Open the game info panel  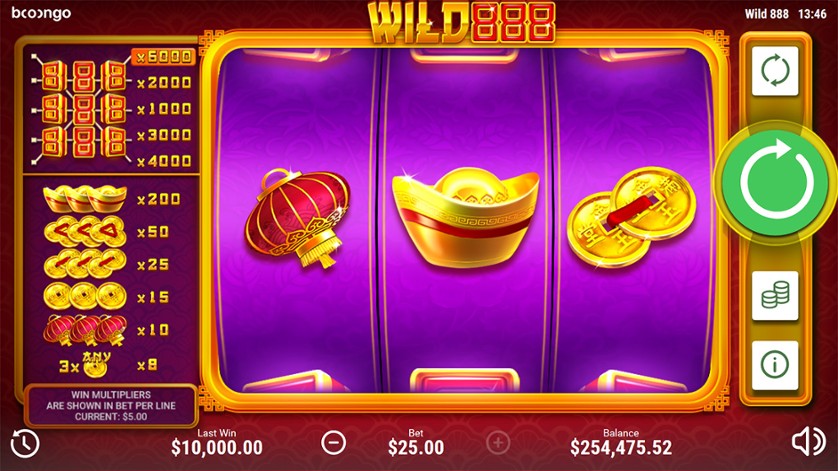click(775, 365)
